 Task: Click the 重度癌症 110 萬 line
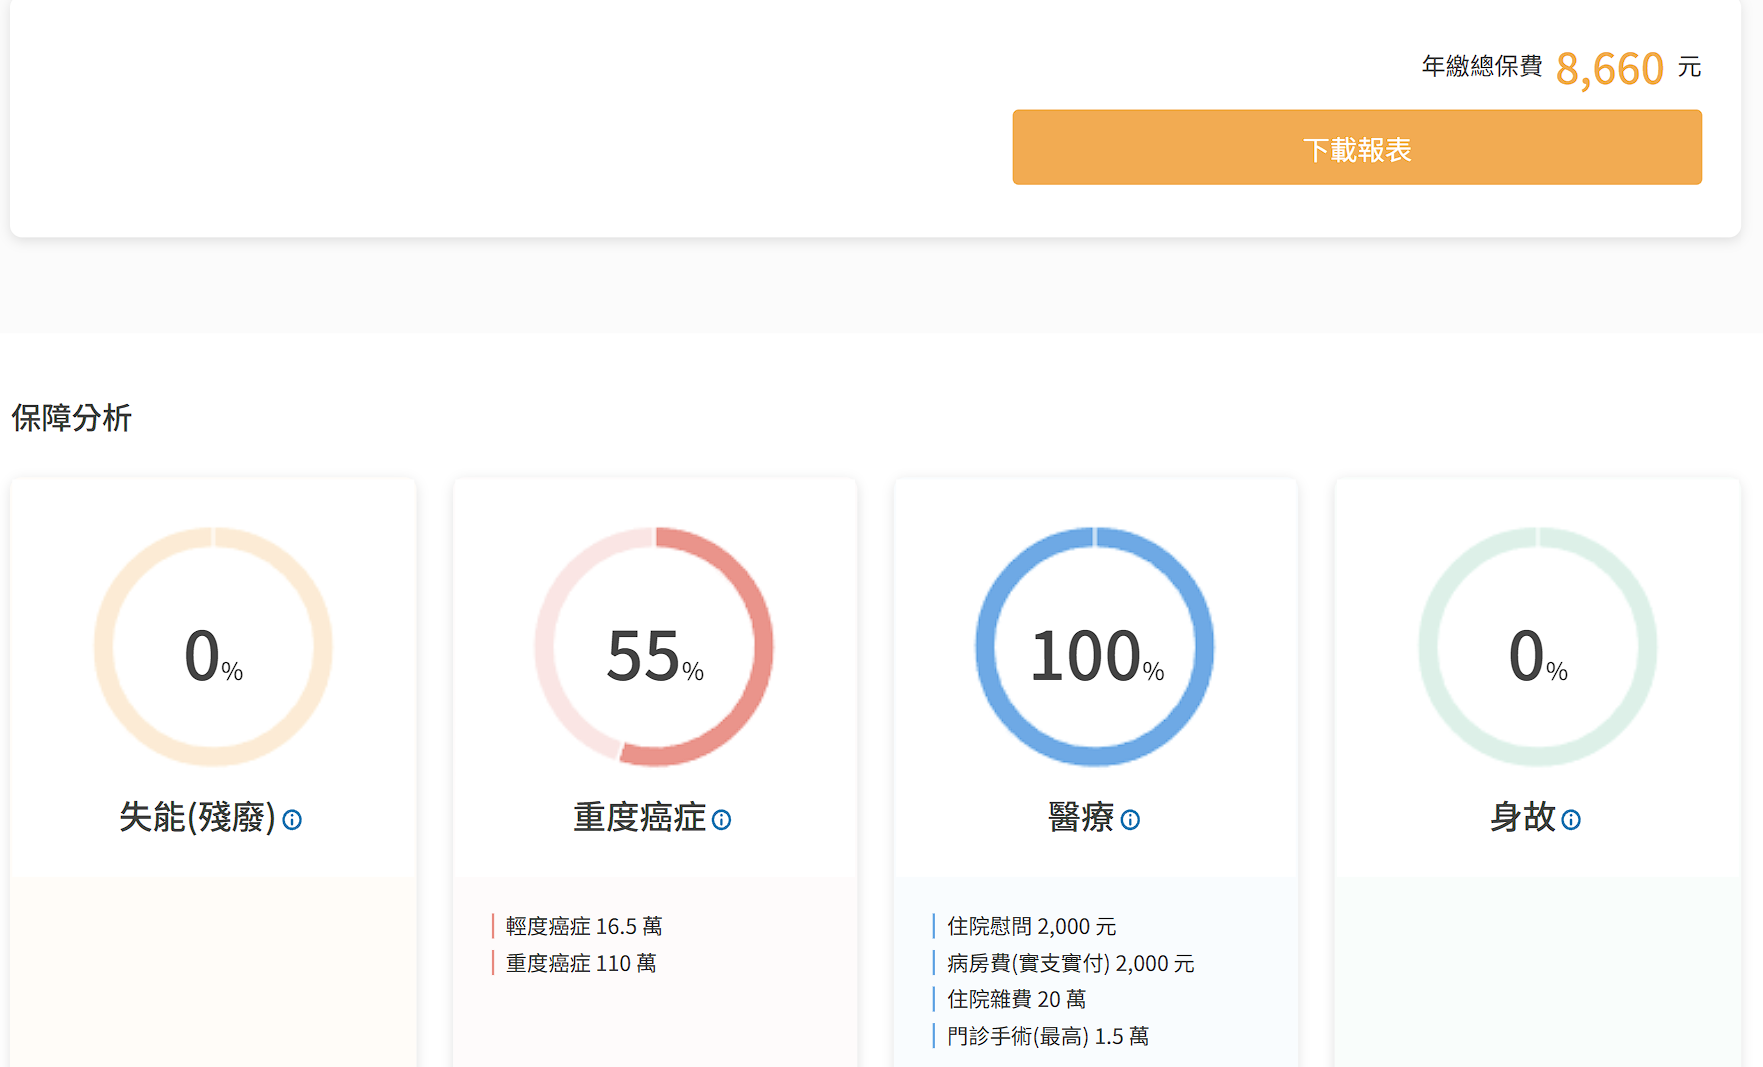580,963
